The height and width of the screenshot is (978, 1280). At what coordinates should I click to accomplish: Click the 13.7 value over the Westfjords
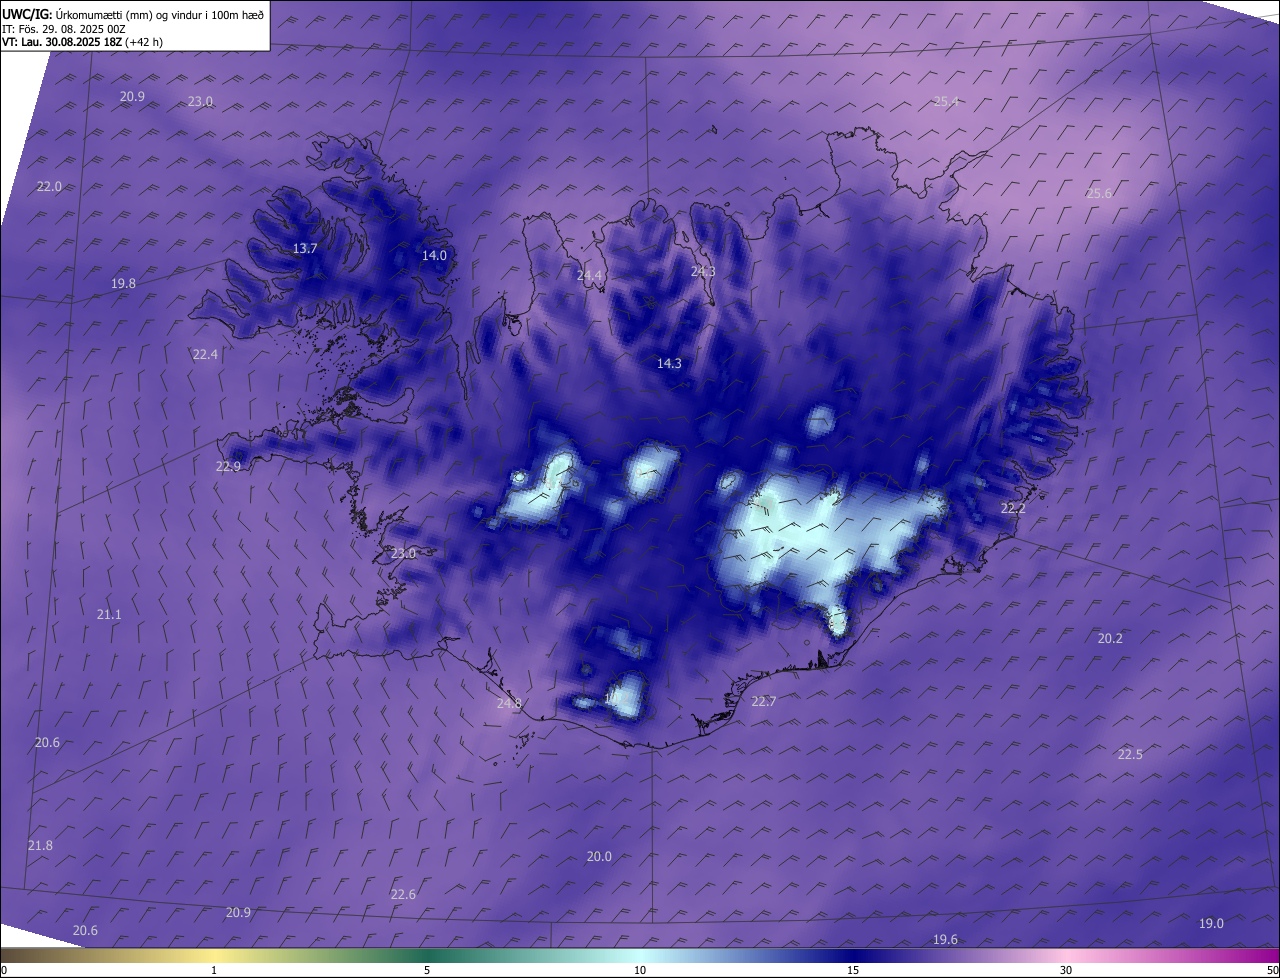pos(305,249)
